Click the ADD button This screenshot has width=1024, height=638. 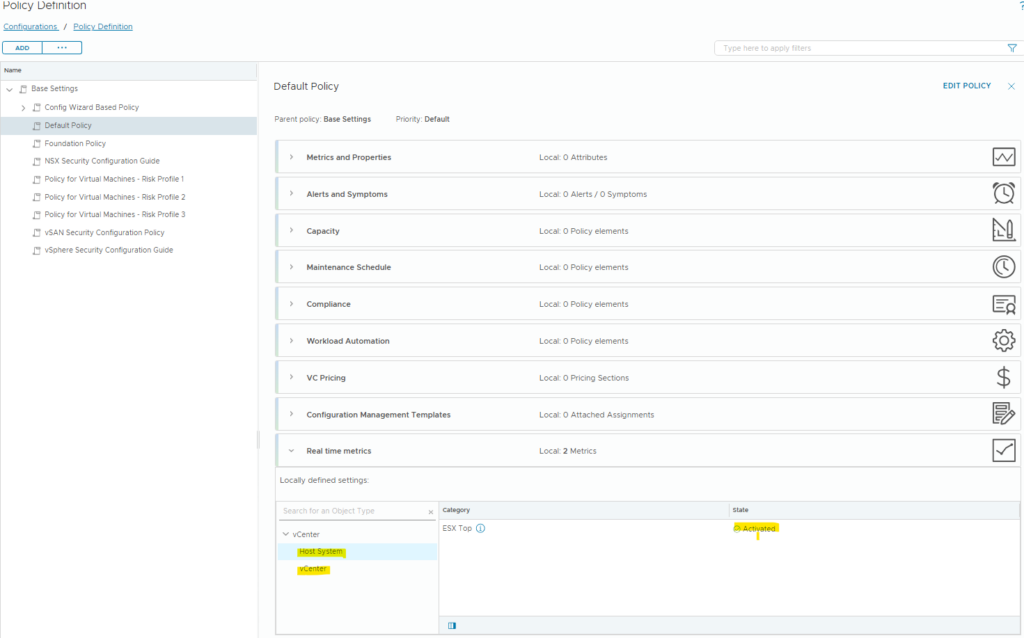click(22, 48)
